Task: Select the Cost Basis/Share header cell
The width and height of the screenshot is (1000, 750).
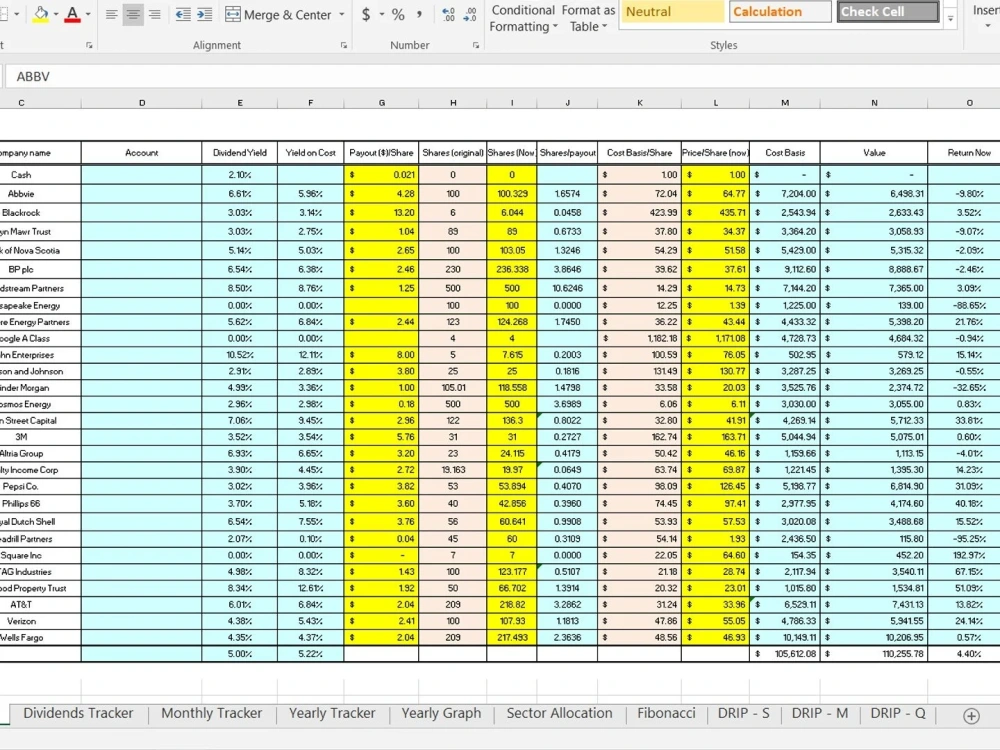Action: pos(640,153)
